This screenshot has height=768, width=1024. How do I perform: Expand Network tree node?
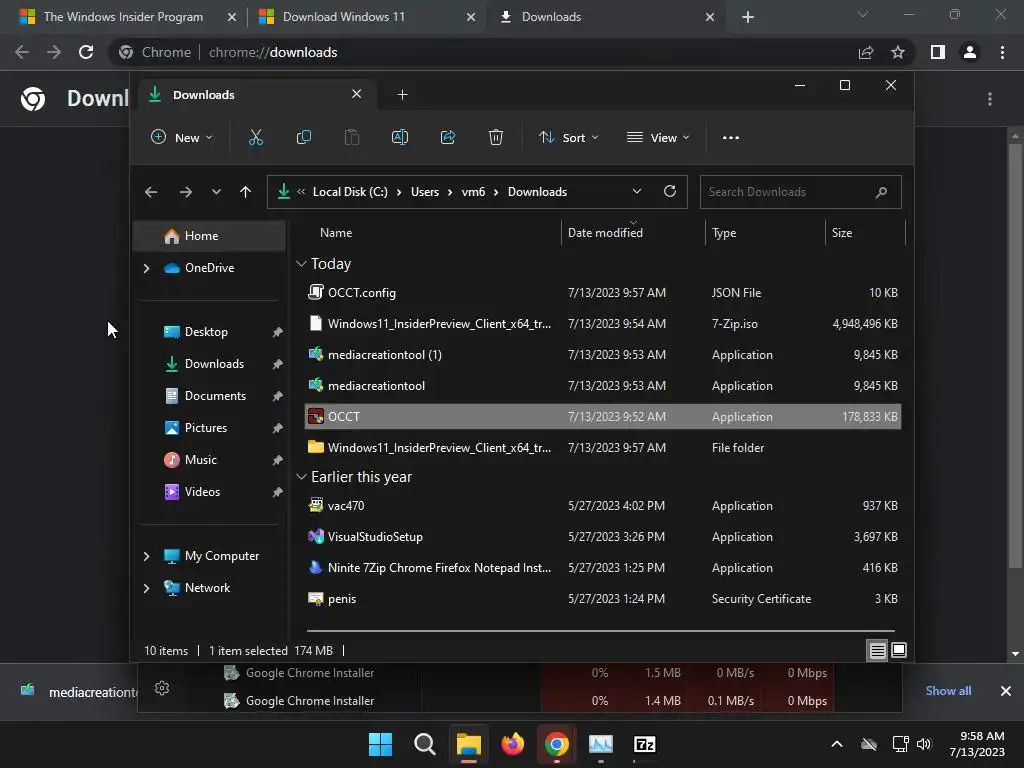point(146,588)
